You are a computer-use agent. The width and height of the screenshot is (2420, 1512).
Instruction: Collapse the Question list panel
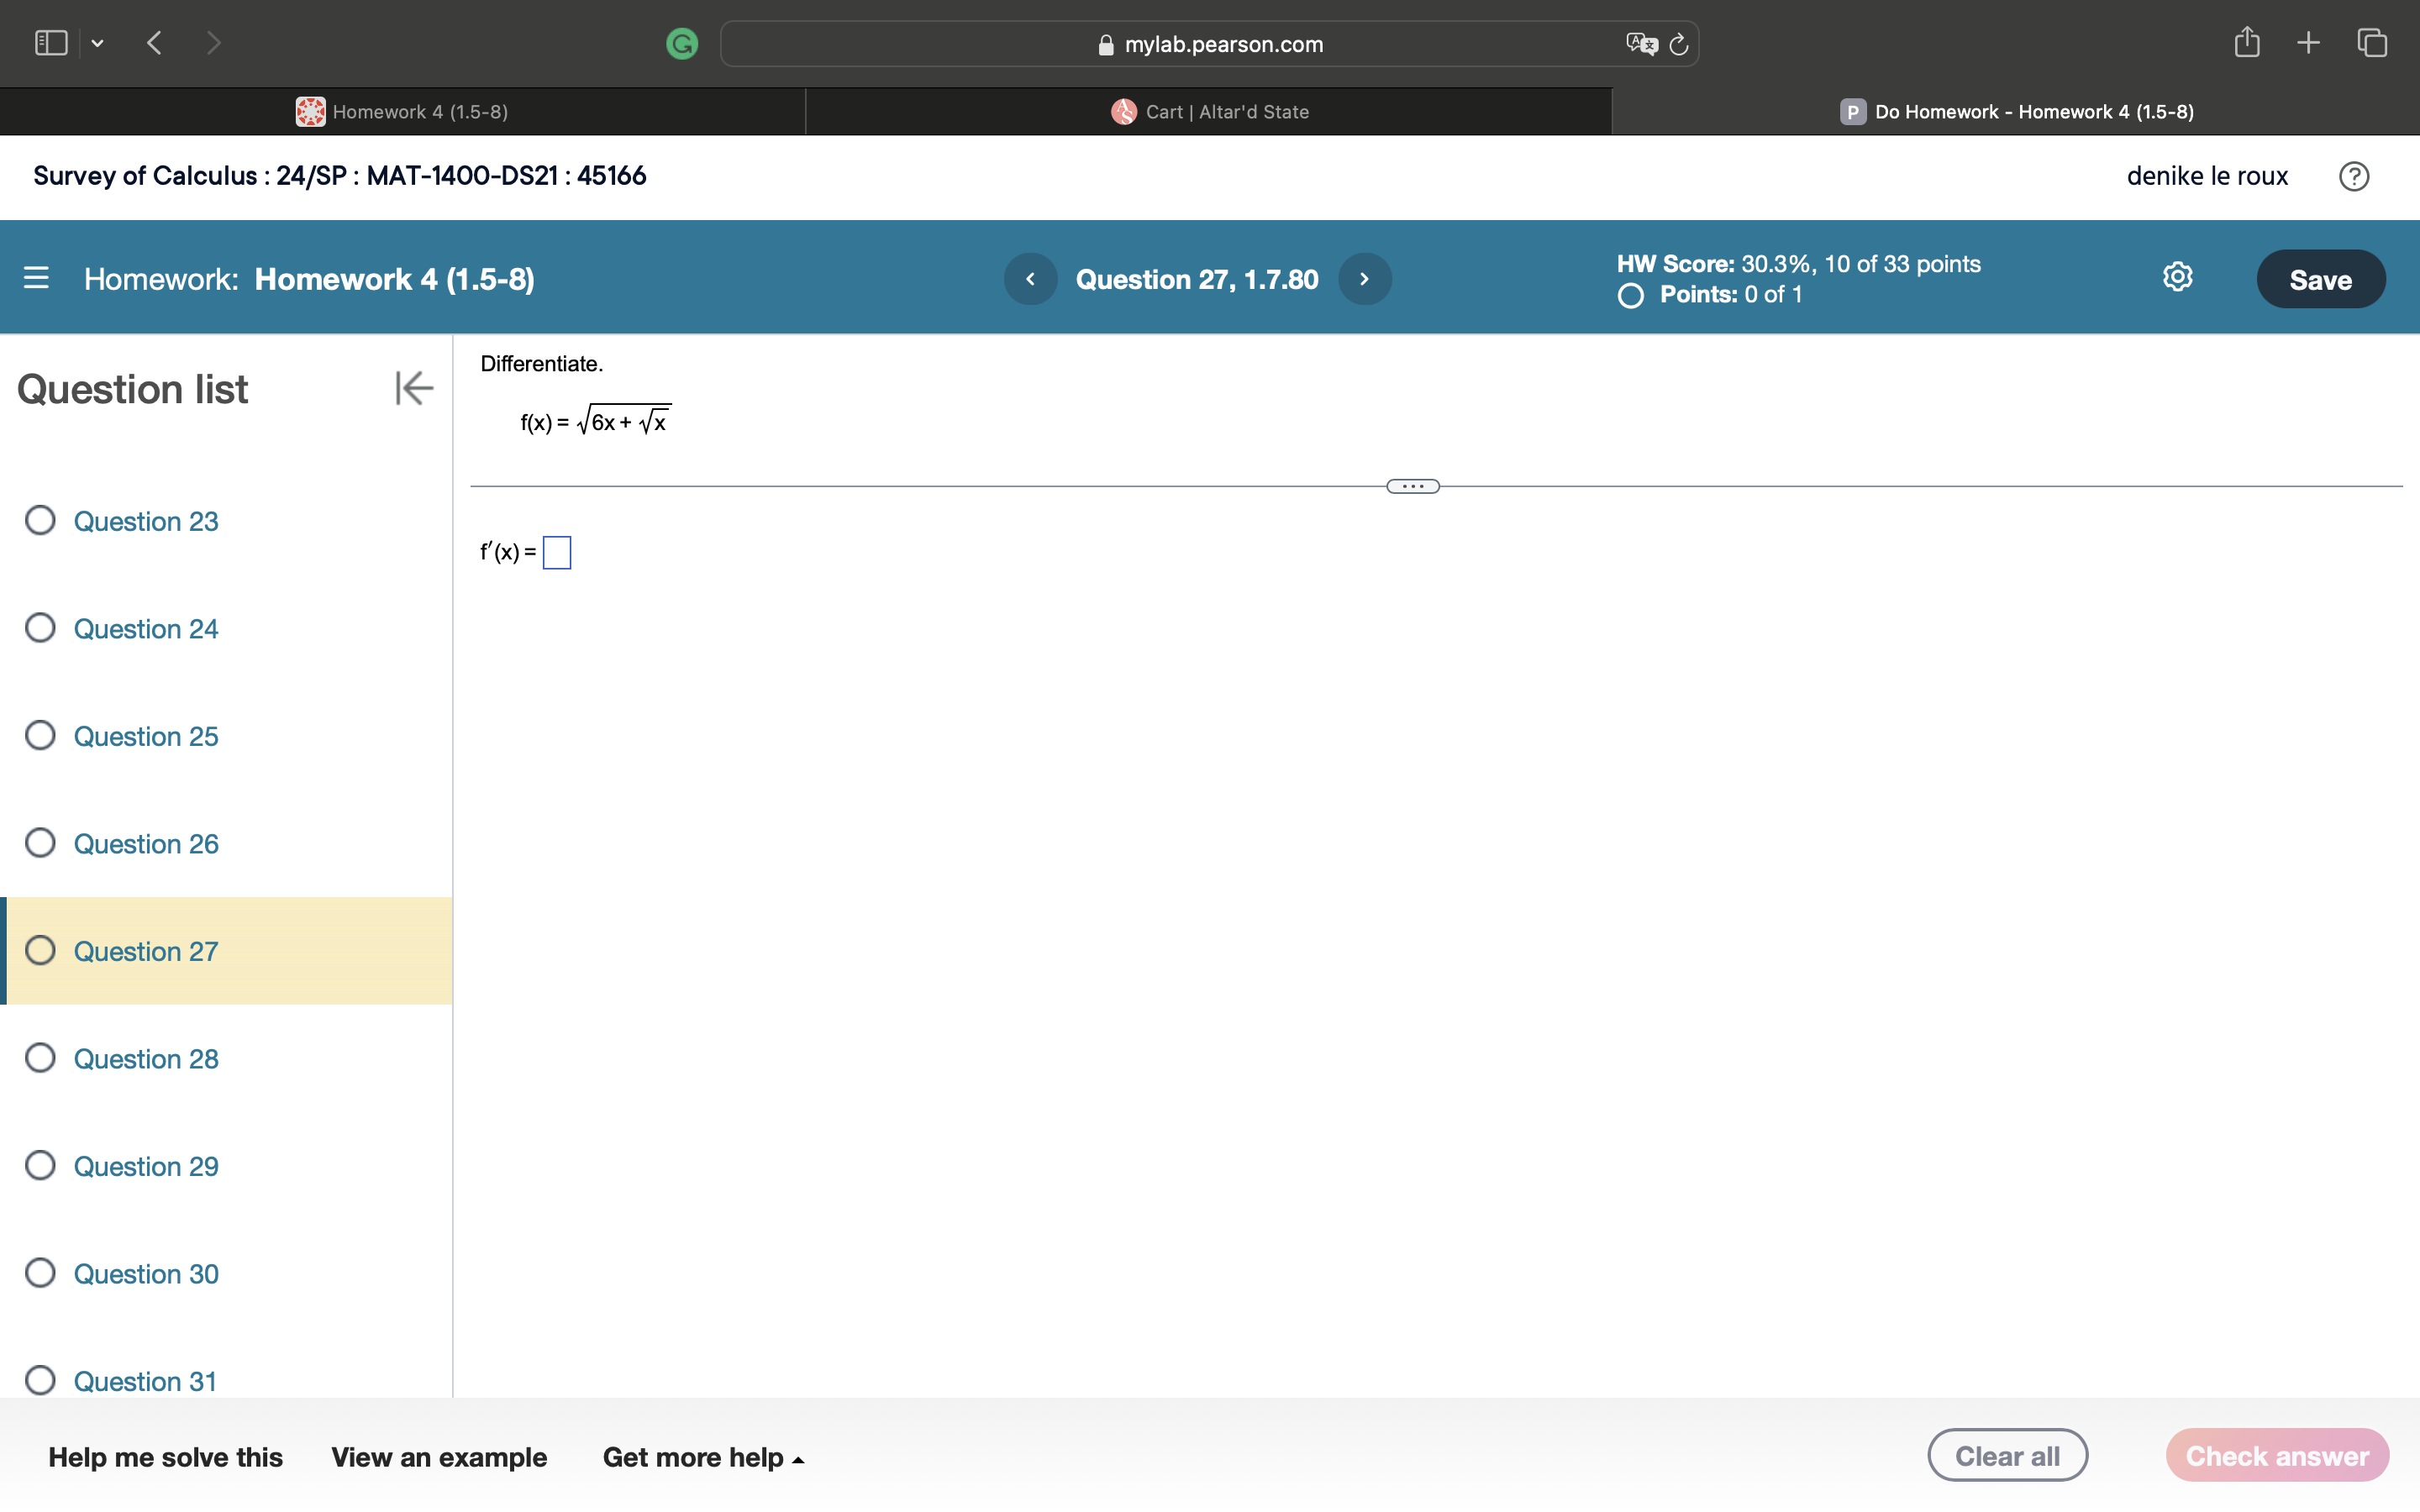413,388
